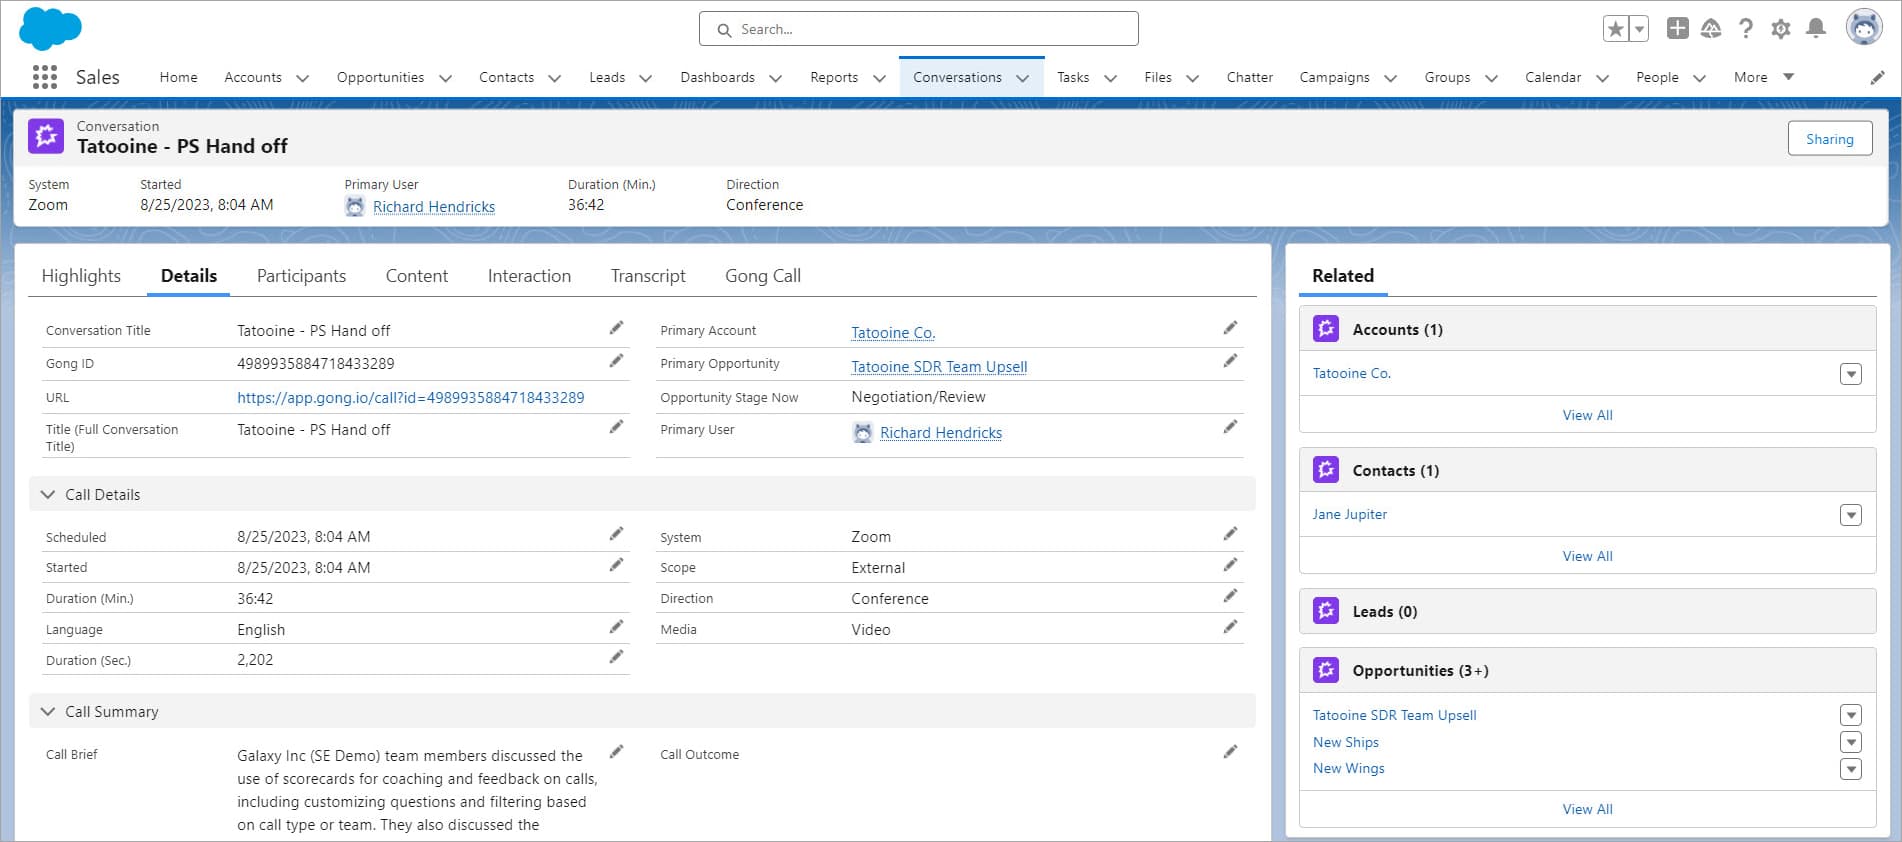Edit the Language field
The width and height of the screenshot is (1902, 842).
(617, 627)
